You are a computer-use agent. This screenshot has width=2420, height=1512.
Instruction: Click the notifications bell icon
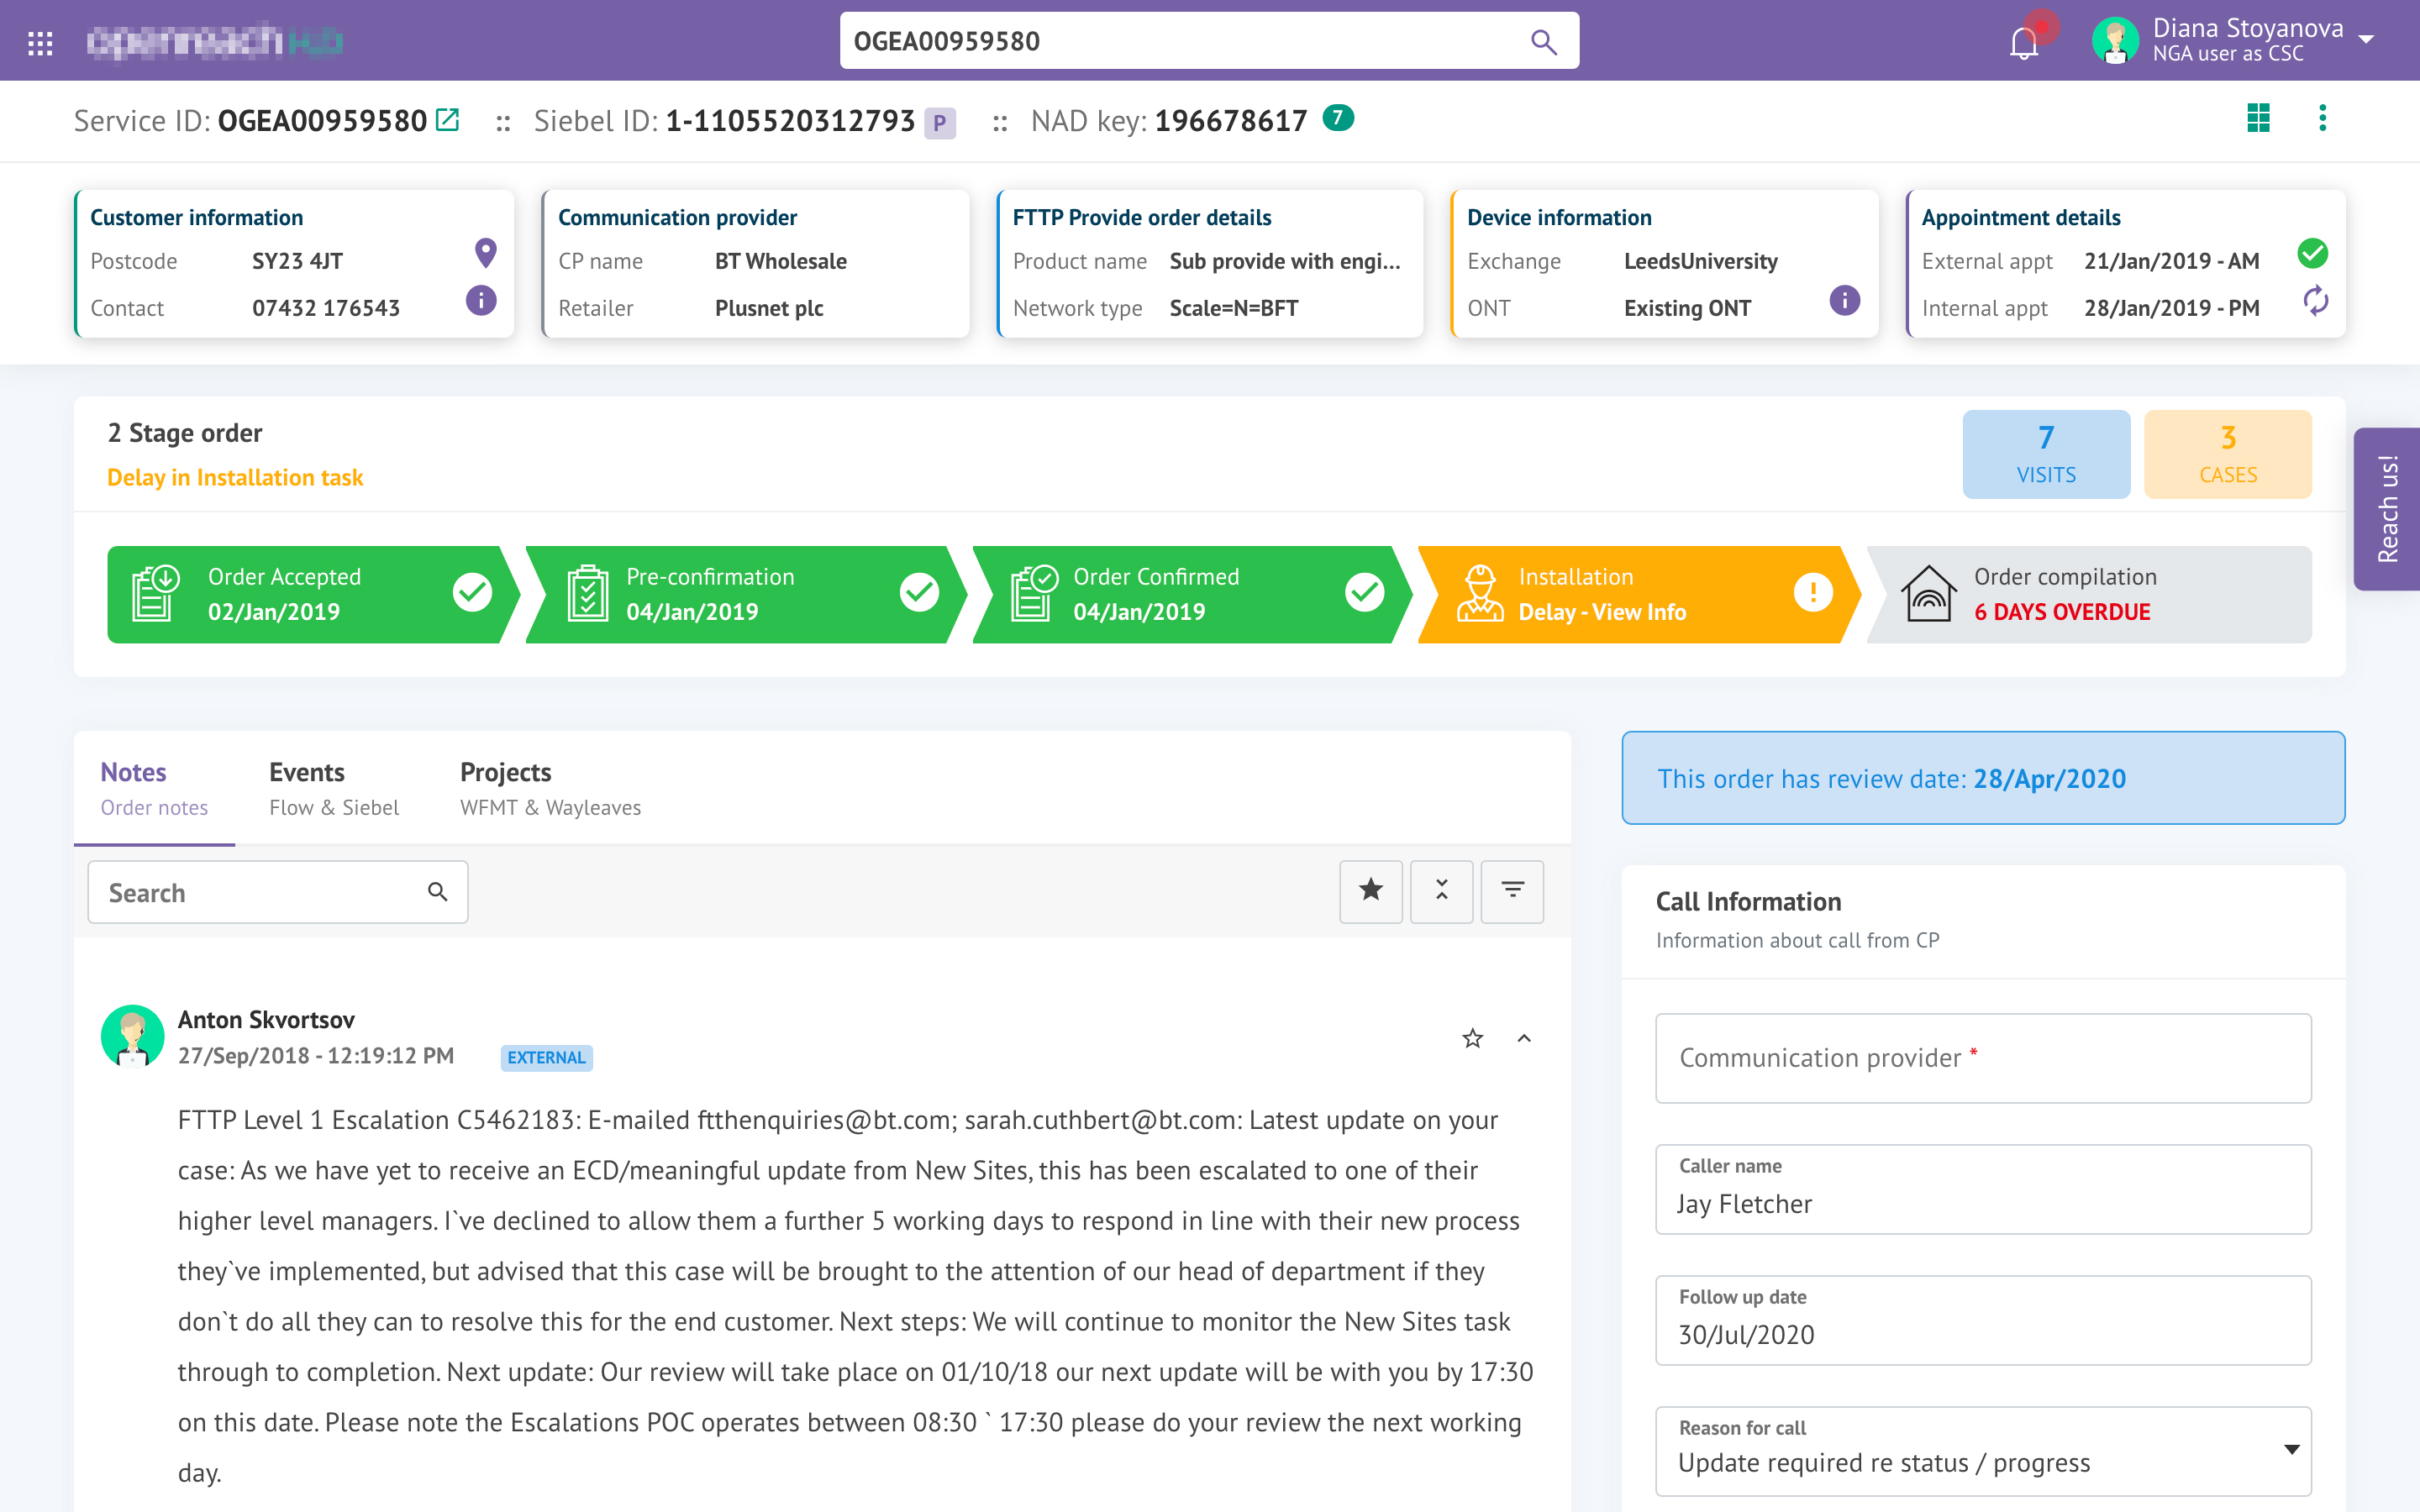point(2023,42)
